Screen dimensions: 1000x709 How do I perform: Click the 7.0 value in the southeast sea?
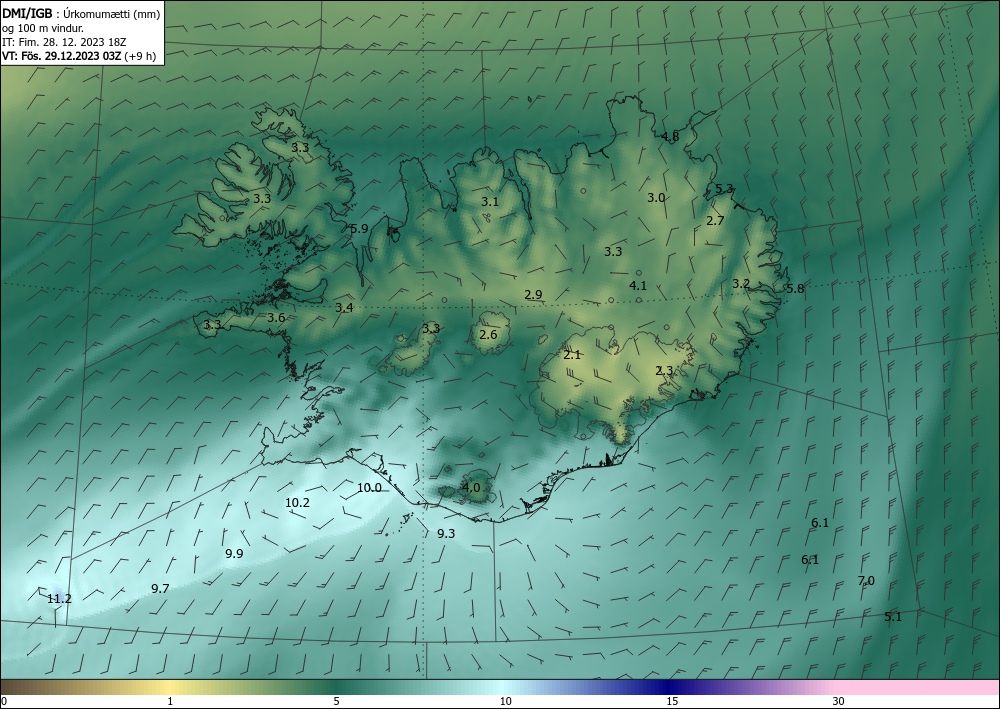(x=866, y=580)
